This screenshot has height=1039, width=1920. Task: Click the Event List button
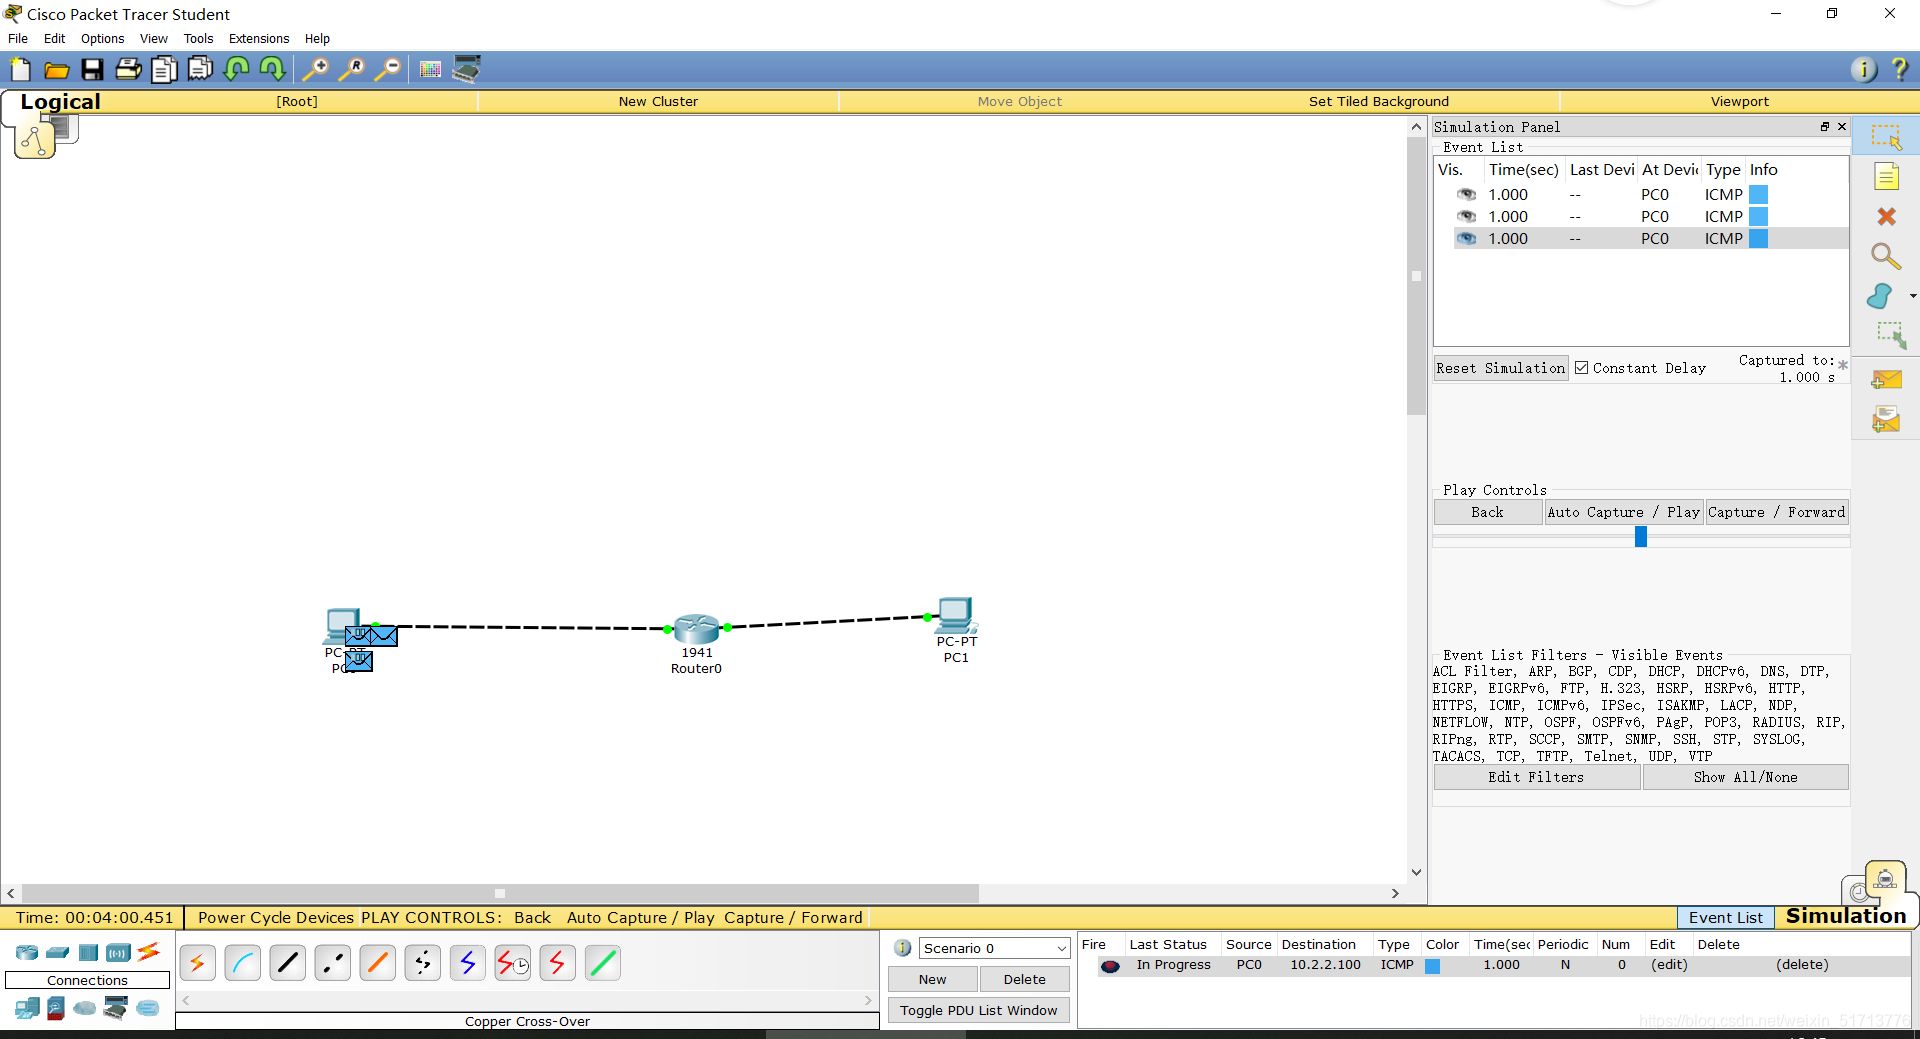(1725, 917)
